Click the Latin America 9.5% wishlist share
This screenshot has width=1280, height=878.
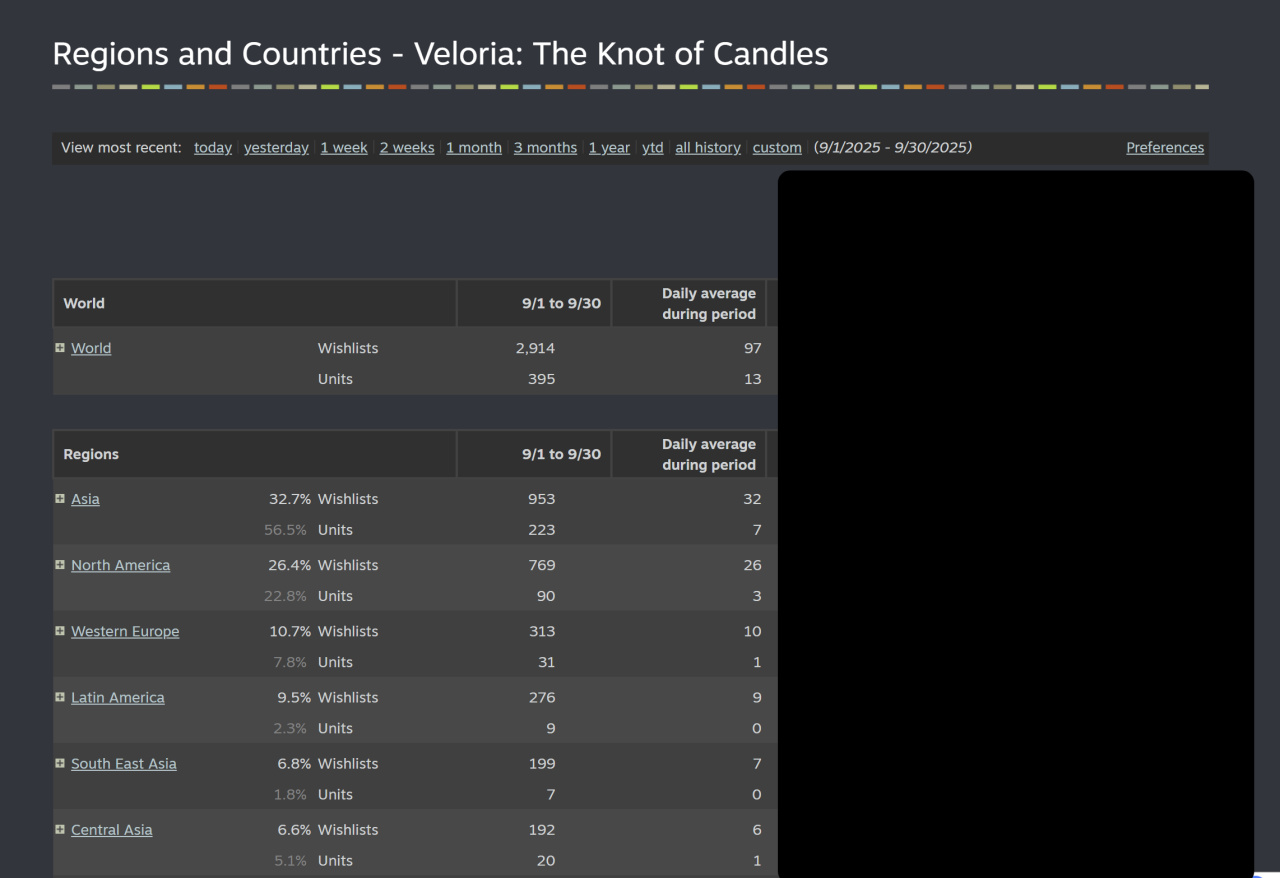294,697
